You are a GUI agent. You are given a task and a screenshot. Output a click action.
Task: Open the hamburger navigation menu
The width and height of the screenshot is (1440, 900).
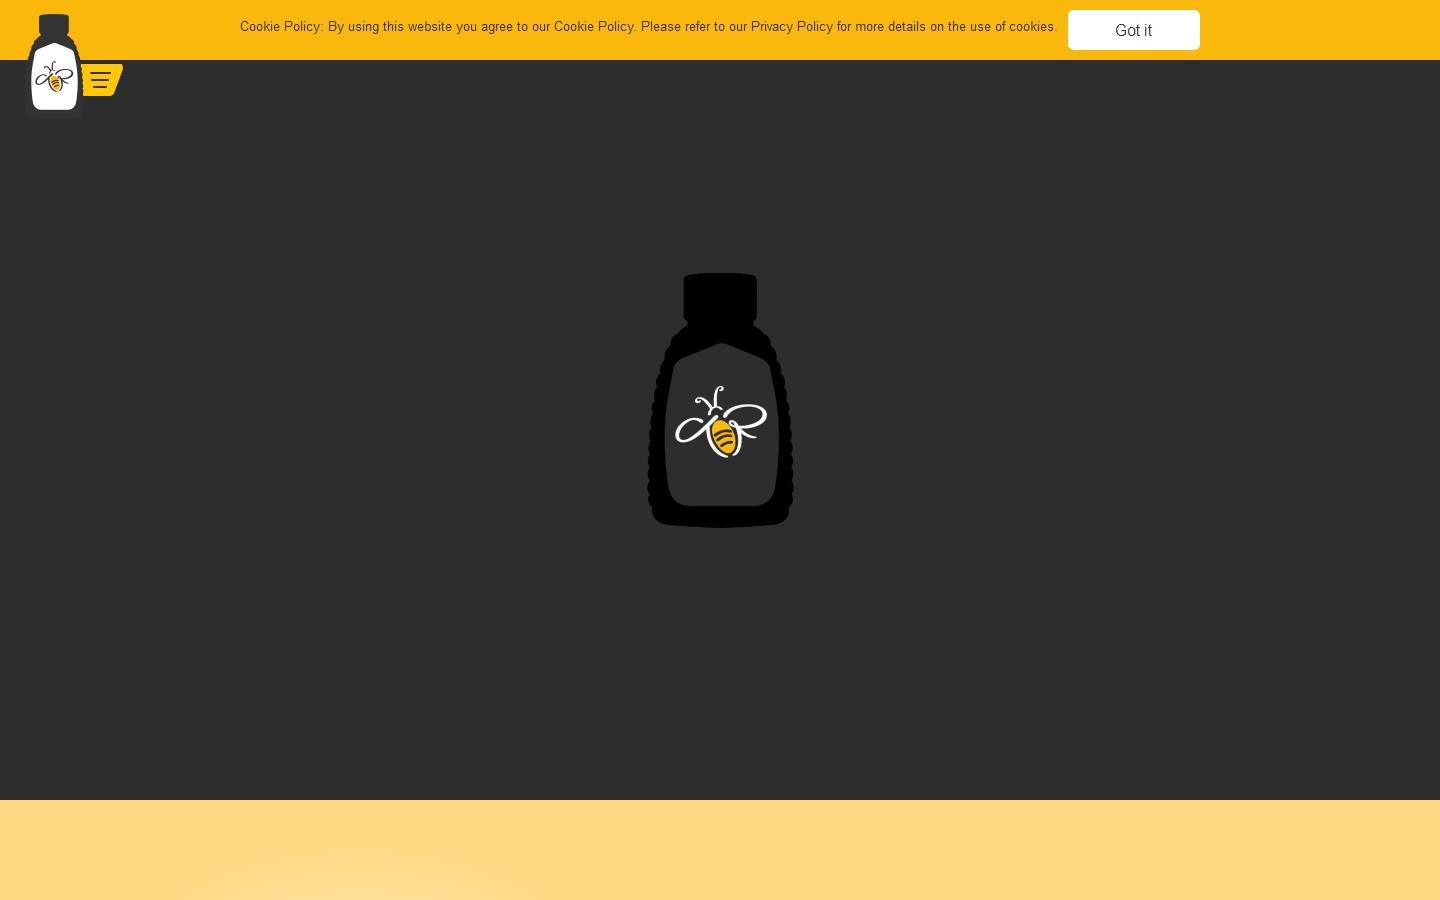coord(100,80)
